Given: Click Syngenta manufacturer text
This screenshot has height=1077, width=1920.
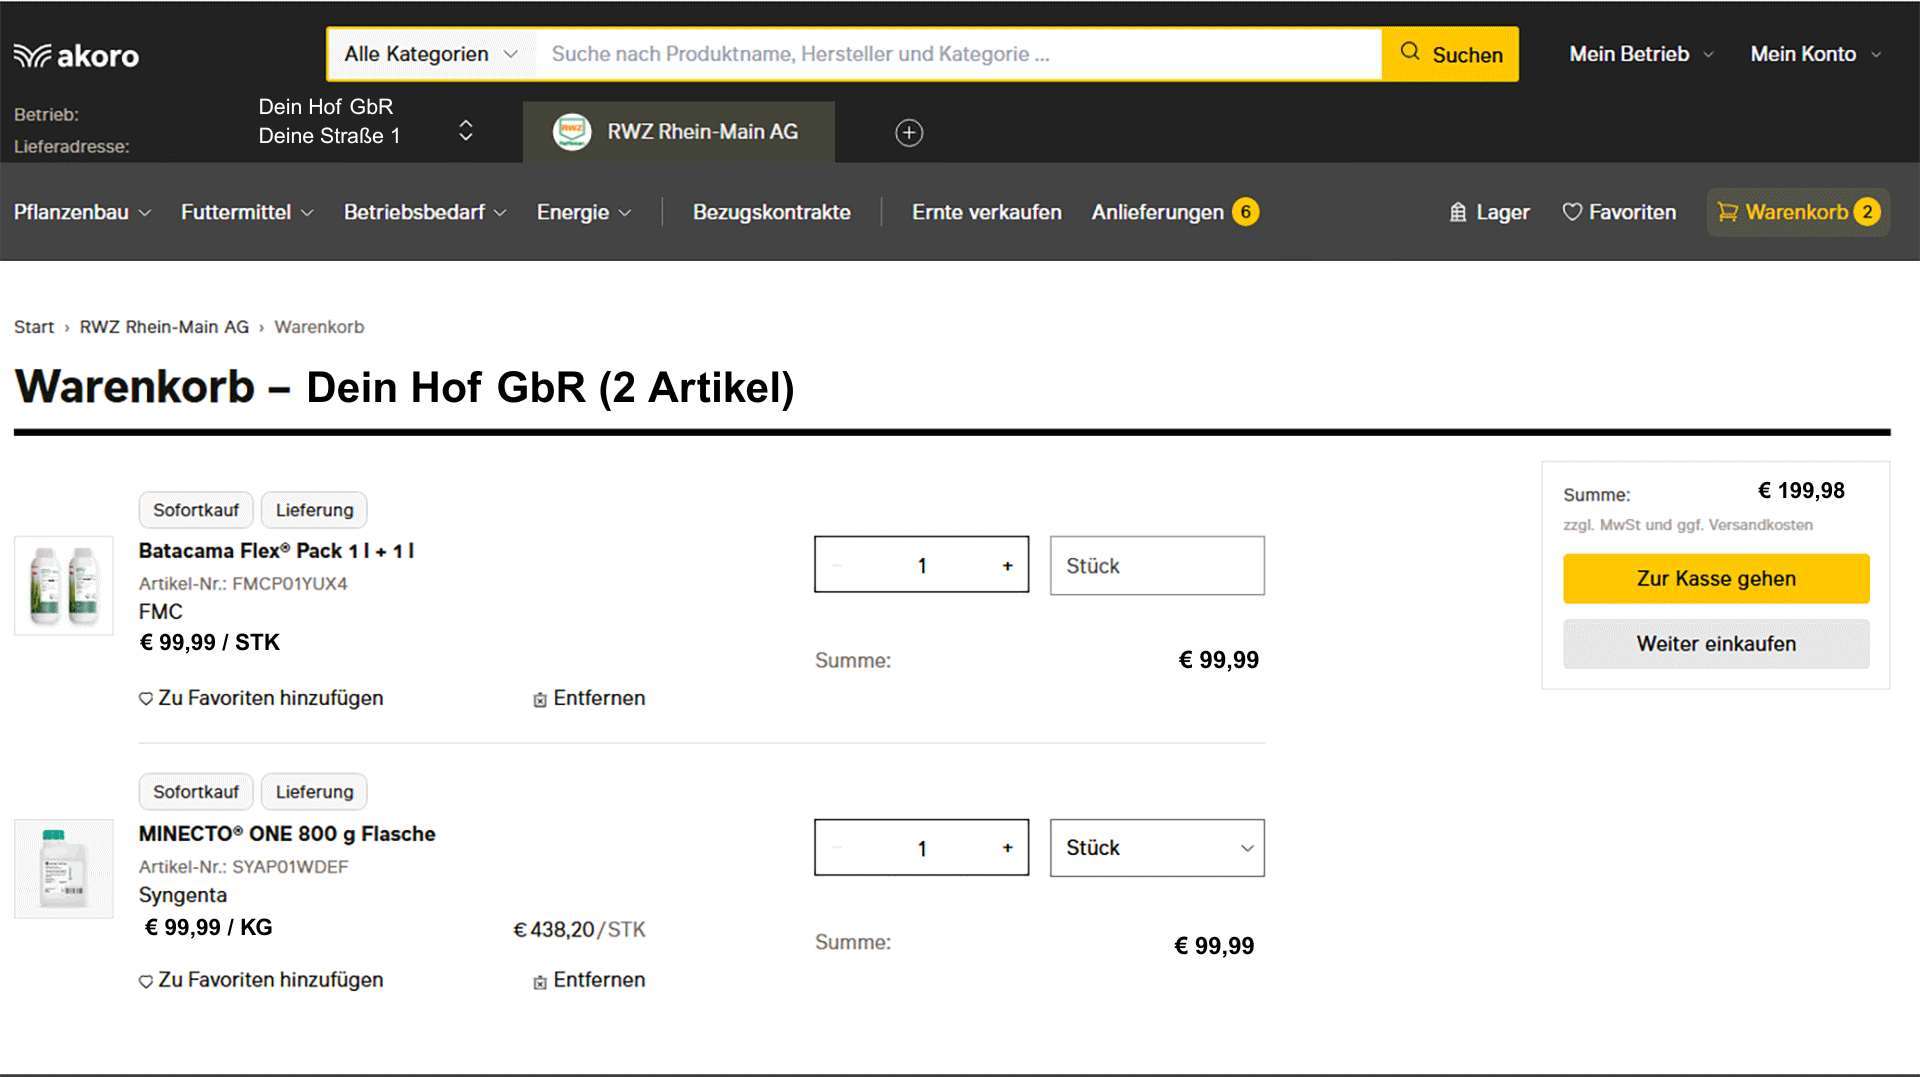Looking at the screenshot, I should 182,895.
